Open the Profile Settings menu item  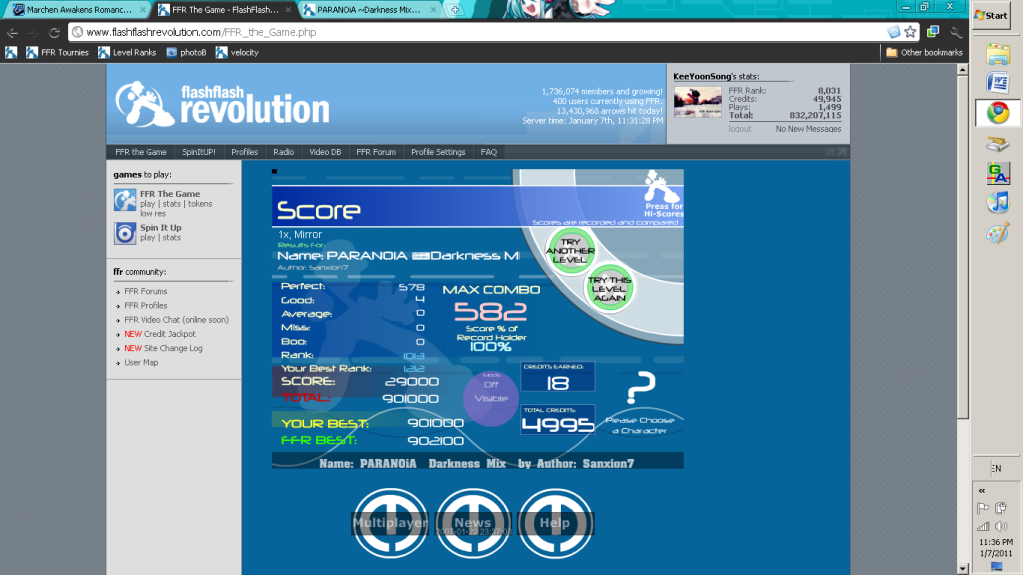pos(438,152)
